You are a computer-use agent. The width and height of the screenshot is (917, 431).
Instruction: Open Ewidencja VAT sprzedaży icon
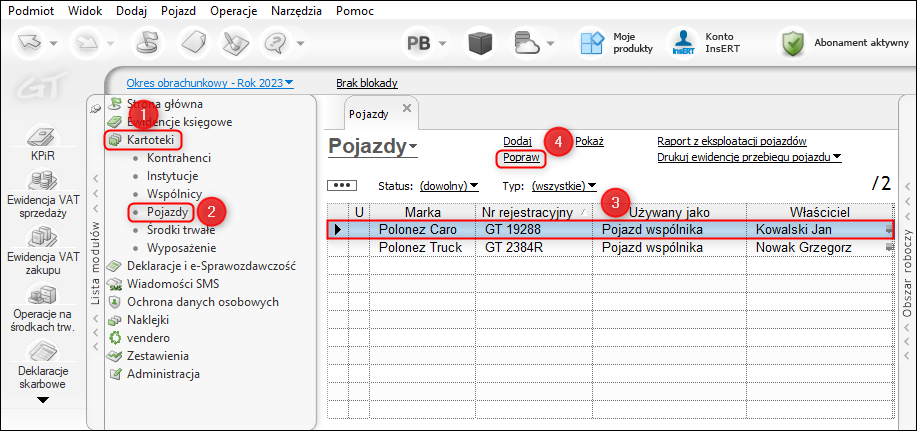tap(44, 182)
